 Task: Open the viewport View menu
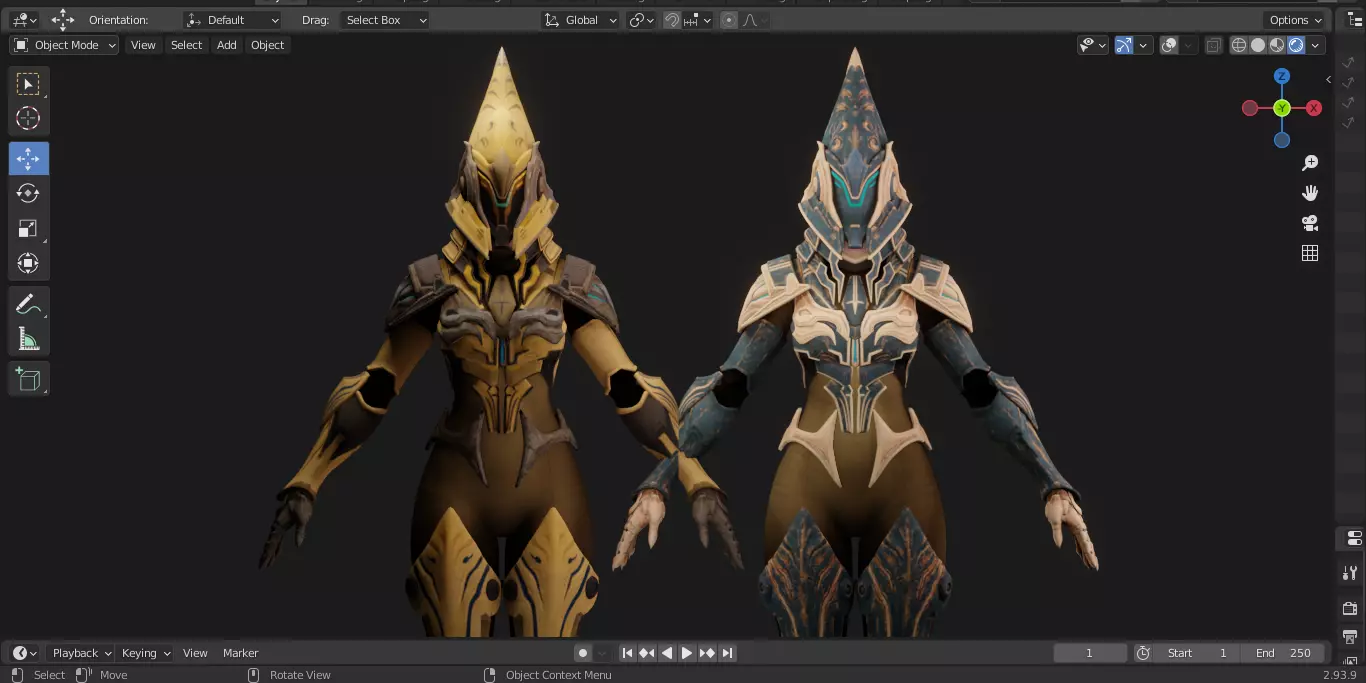[x=143, y=45]
